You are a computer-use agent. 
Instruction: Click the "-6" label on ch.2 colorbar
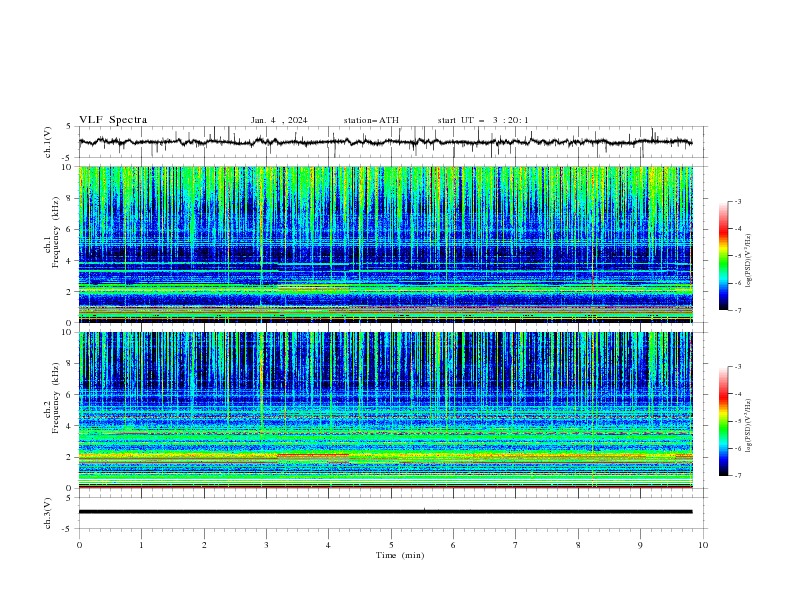737,448
